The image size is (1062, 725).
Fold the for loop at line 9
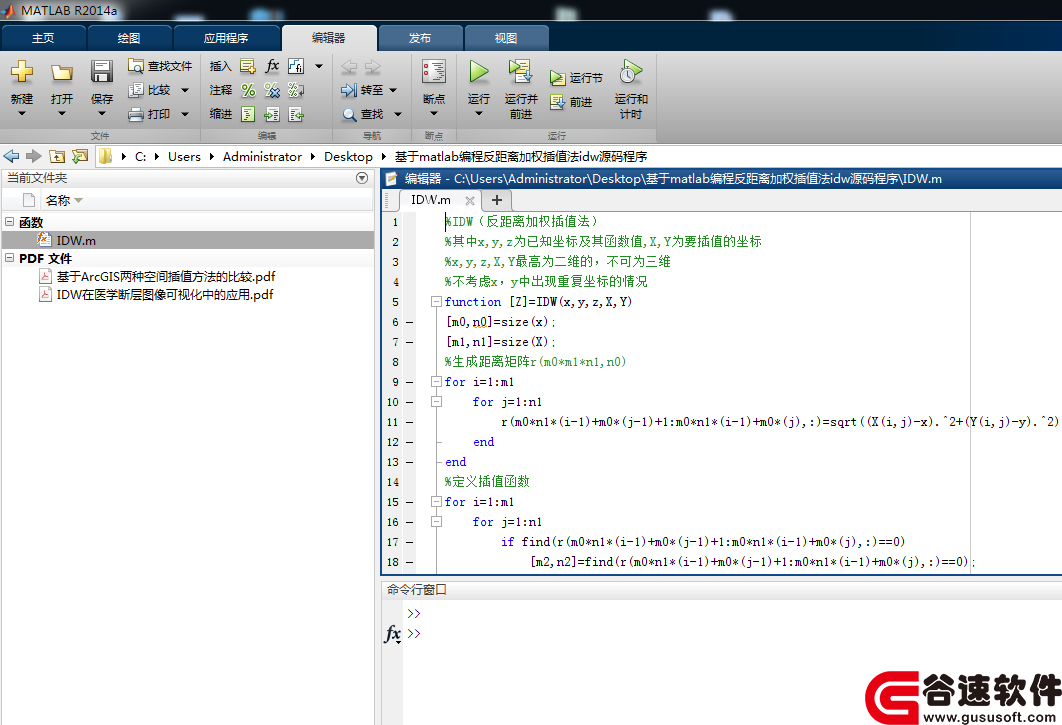437,381
